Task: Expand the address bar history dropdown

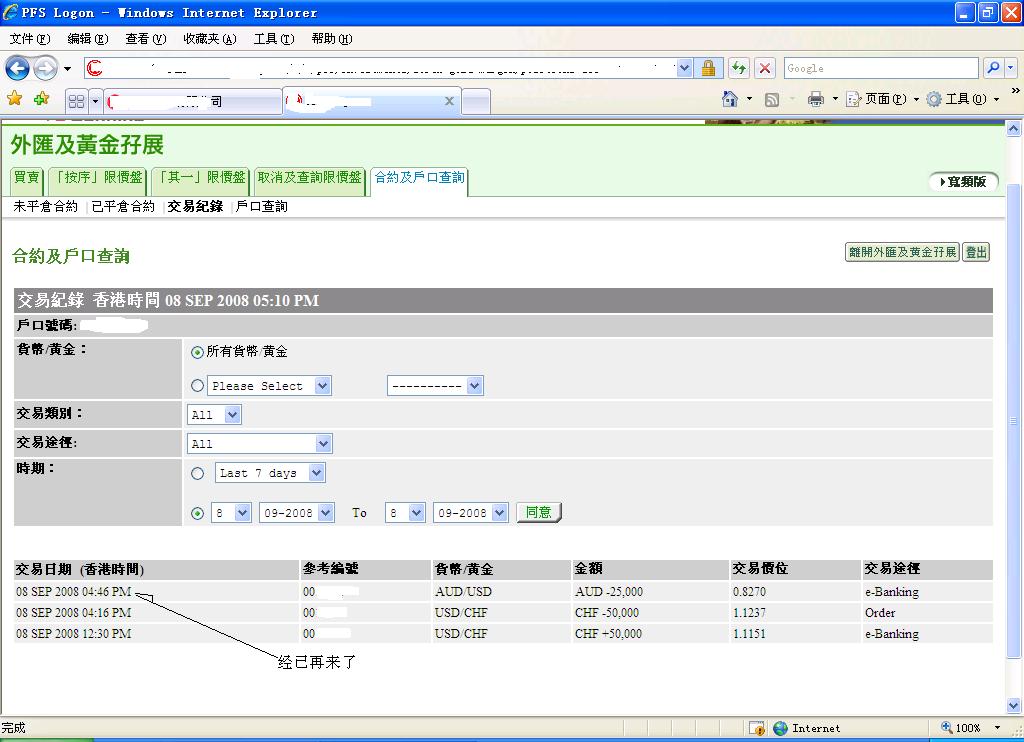Action: (x=684, y=68)
